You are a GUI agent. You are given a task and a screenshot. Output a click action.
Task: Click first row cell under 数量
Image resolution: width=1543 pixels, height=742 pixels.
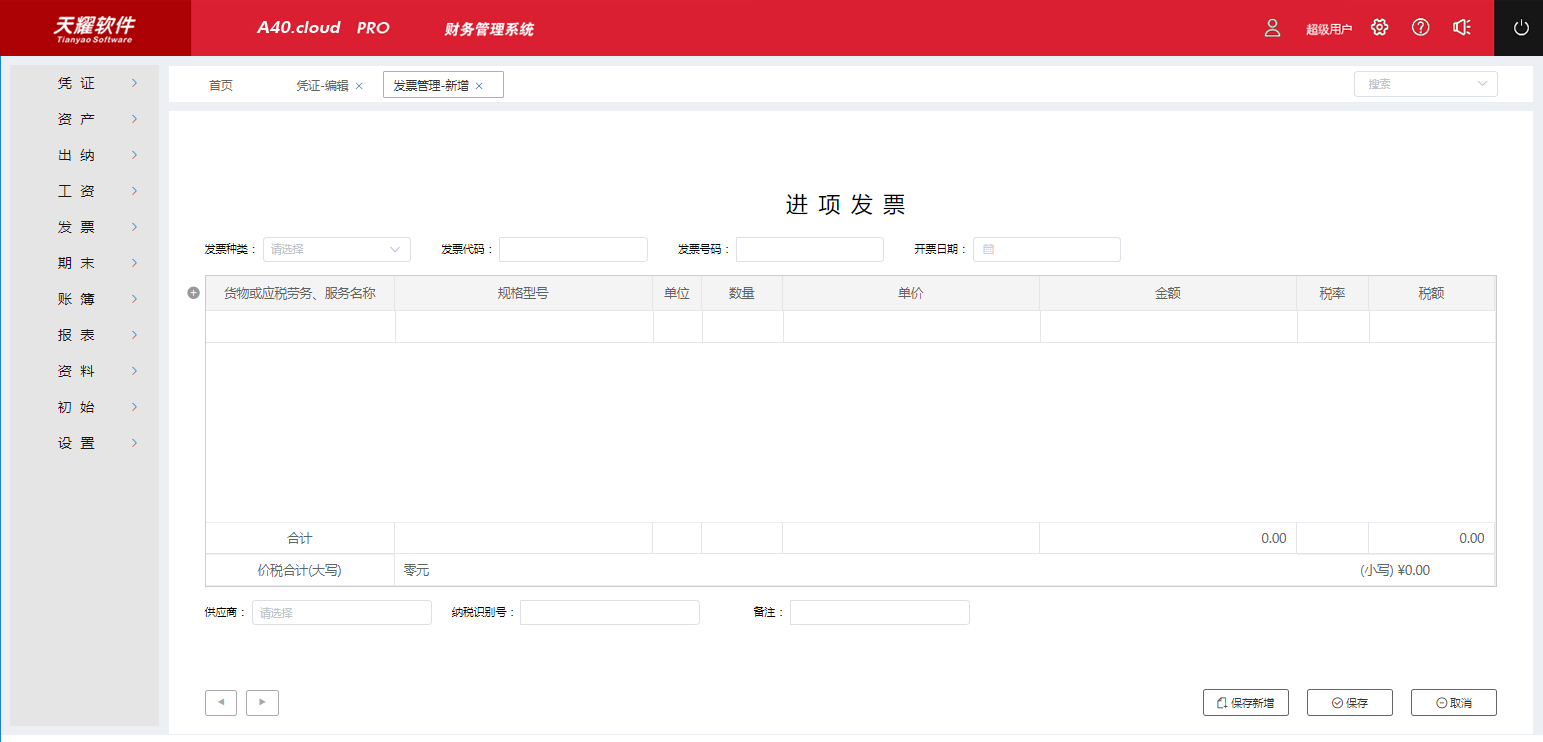click(x=743, y=327)
